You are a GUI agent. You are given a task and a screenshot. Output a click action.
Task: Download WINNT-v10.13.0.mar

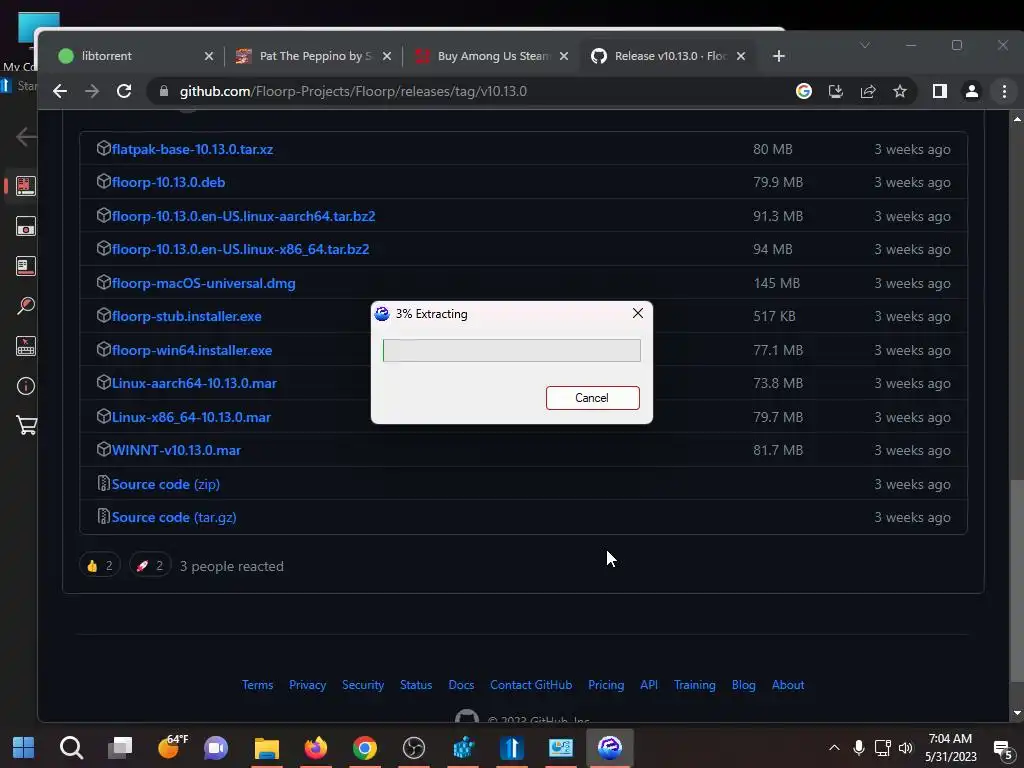click(176, 451)
